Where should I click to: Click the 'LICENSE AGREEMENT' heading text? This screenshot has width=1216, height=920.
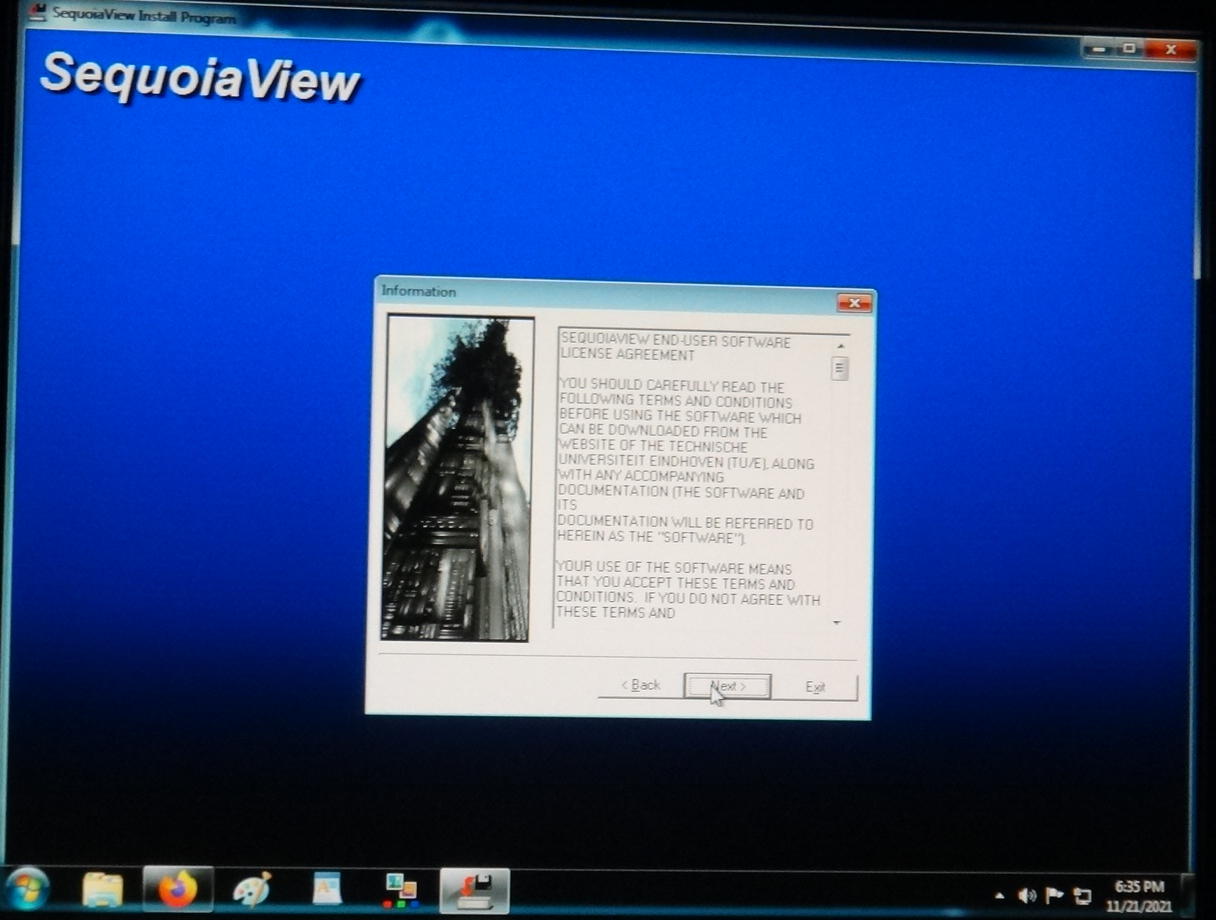[627, 355]
